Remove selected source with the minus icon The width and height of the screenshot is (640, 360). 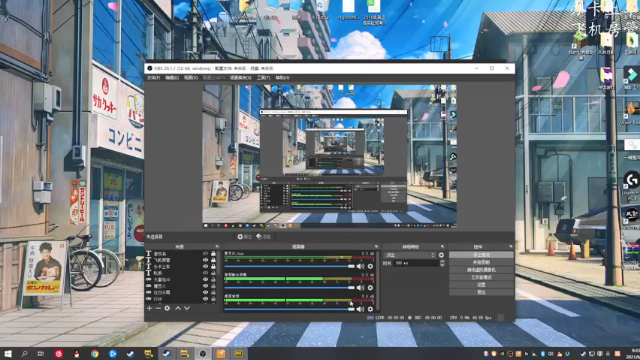(x=158, y=308)
